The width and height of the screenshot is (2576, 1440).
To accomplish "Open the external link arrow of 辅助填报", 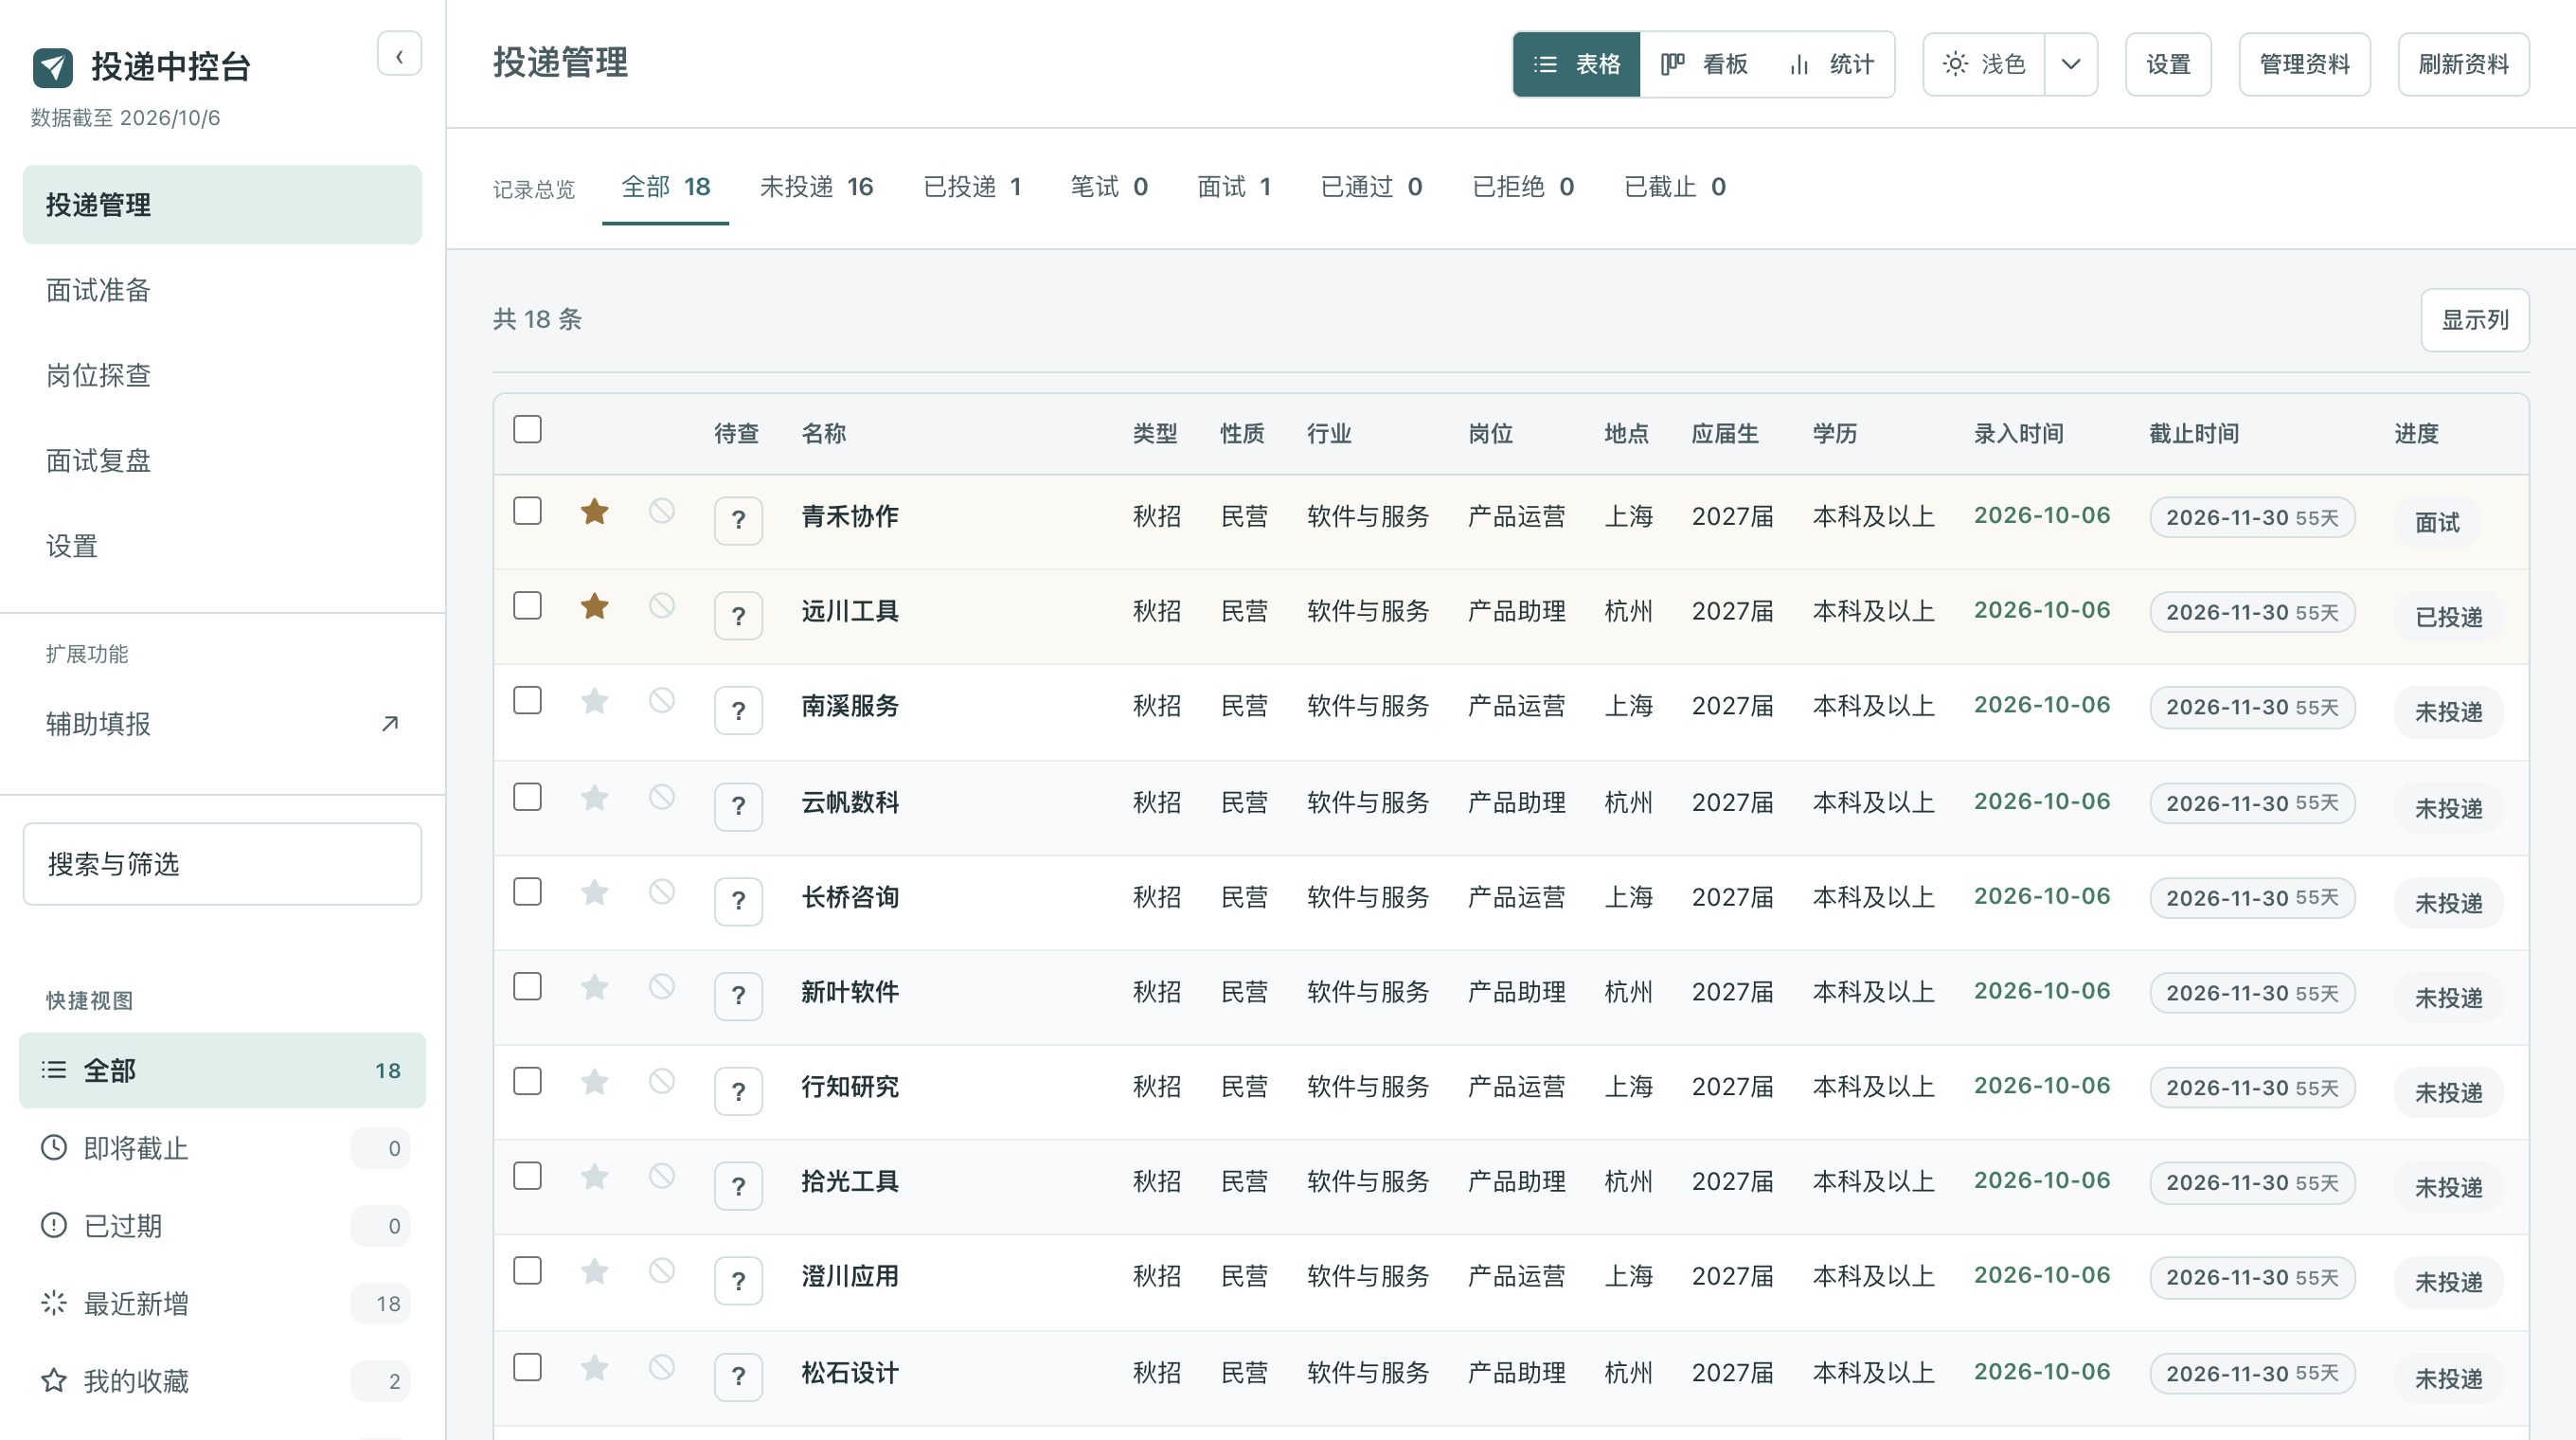I will coord(390,724).
